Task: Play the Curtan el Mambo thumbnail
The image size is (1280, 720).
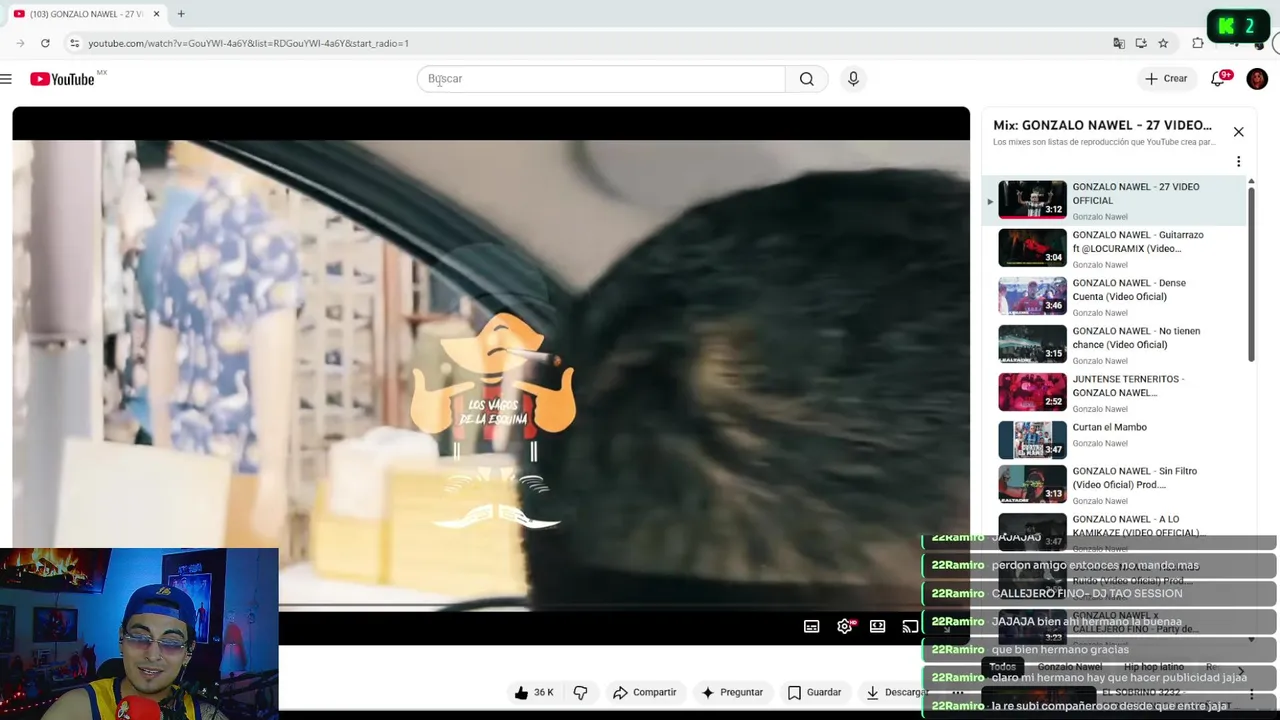Action: [x=1032, y=440]
